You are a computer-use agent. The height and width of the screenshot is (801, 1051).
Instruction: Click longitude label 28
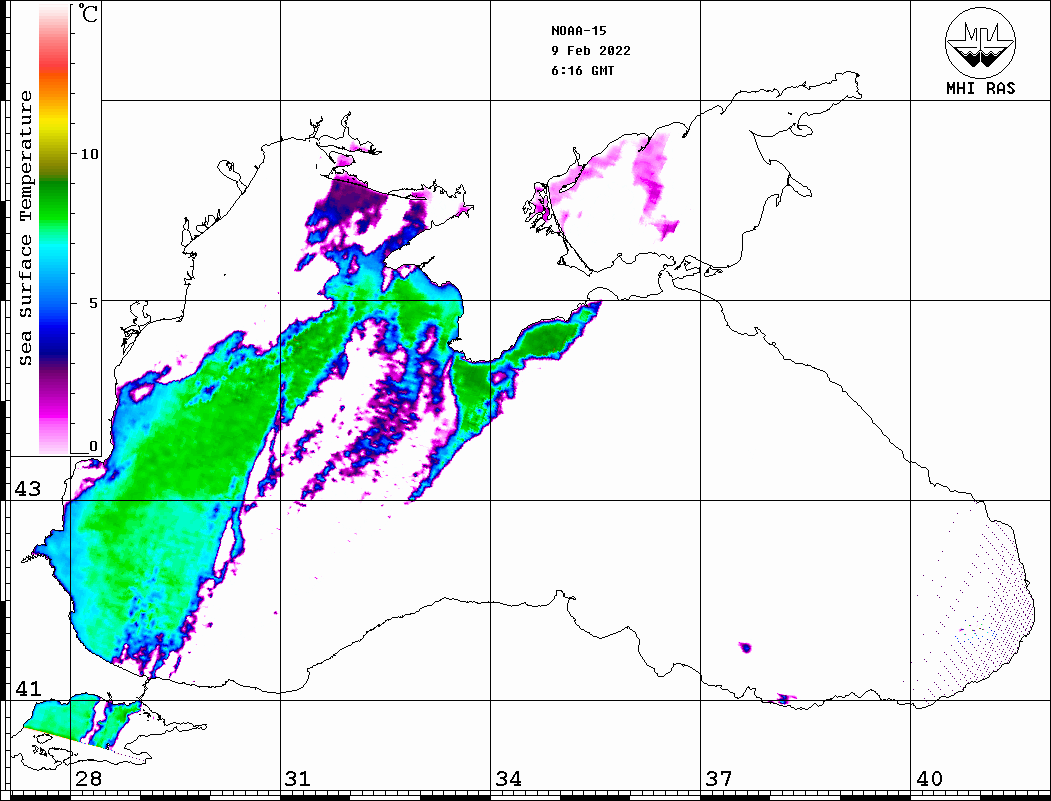point(88,778)
